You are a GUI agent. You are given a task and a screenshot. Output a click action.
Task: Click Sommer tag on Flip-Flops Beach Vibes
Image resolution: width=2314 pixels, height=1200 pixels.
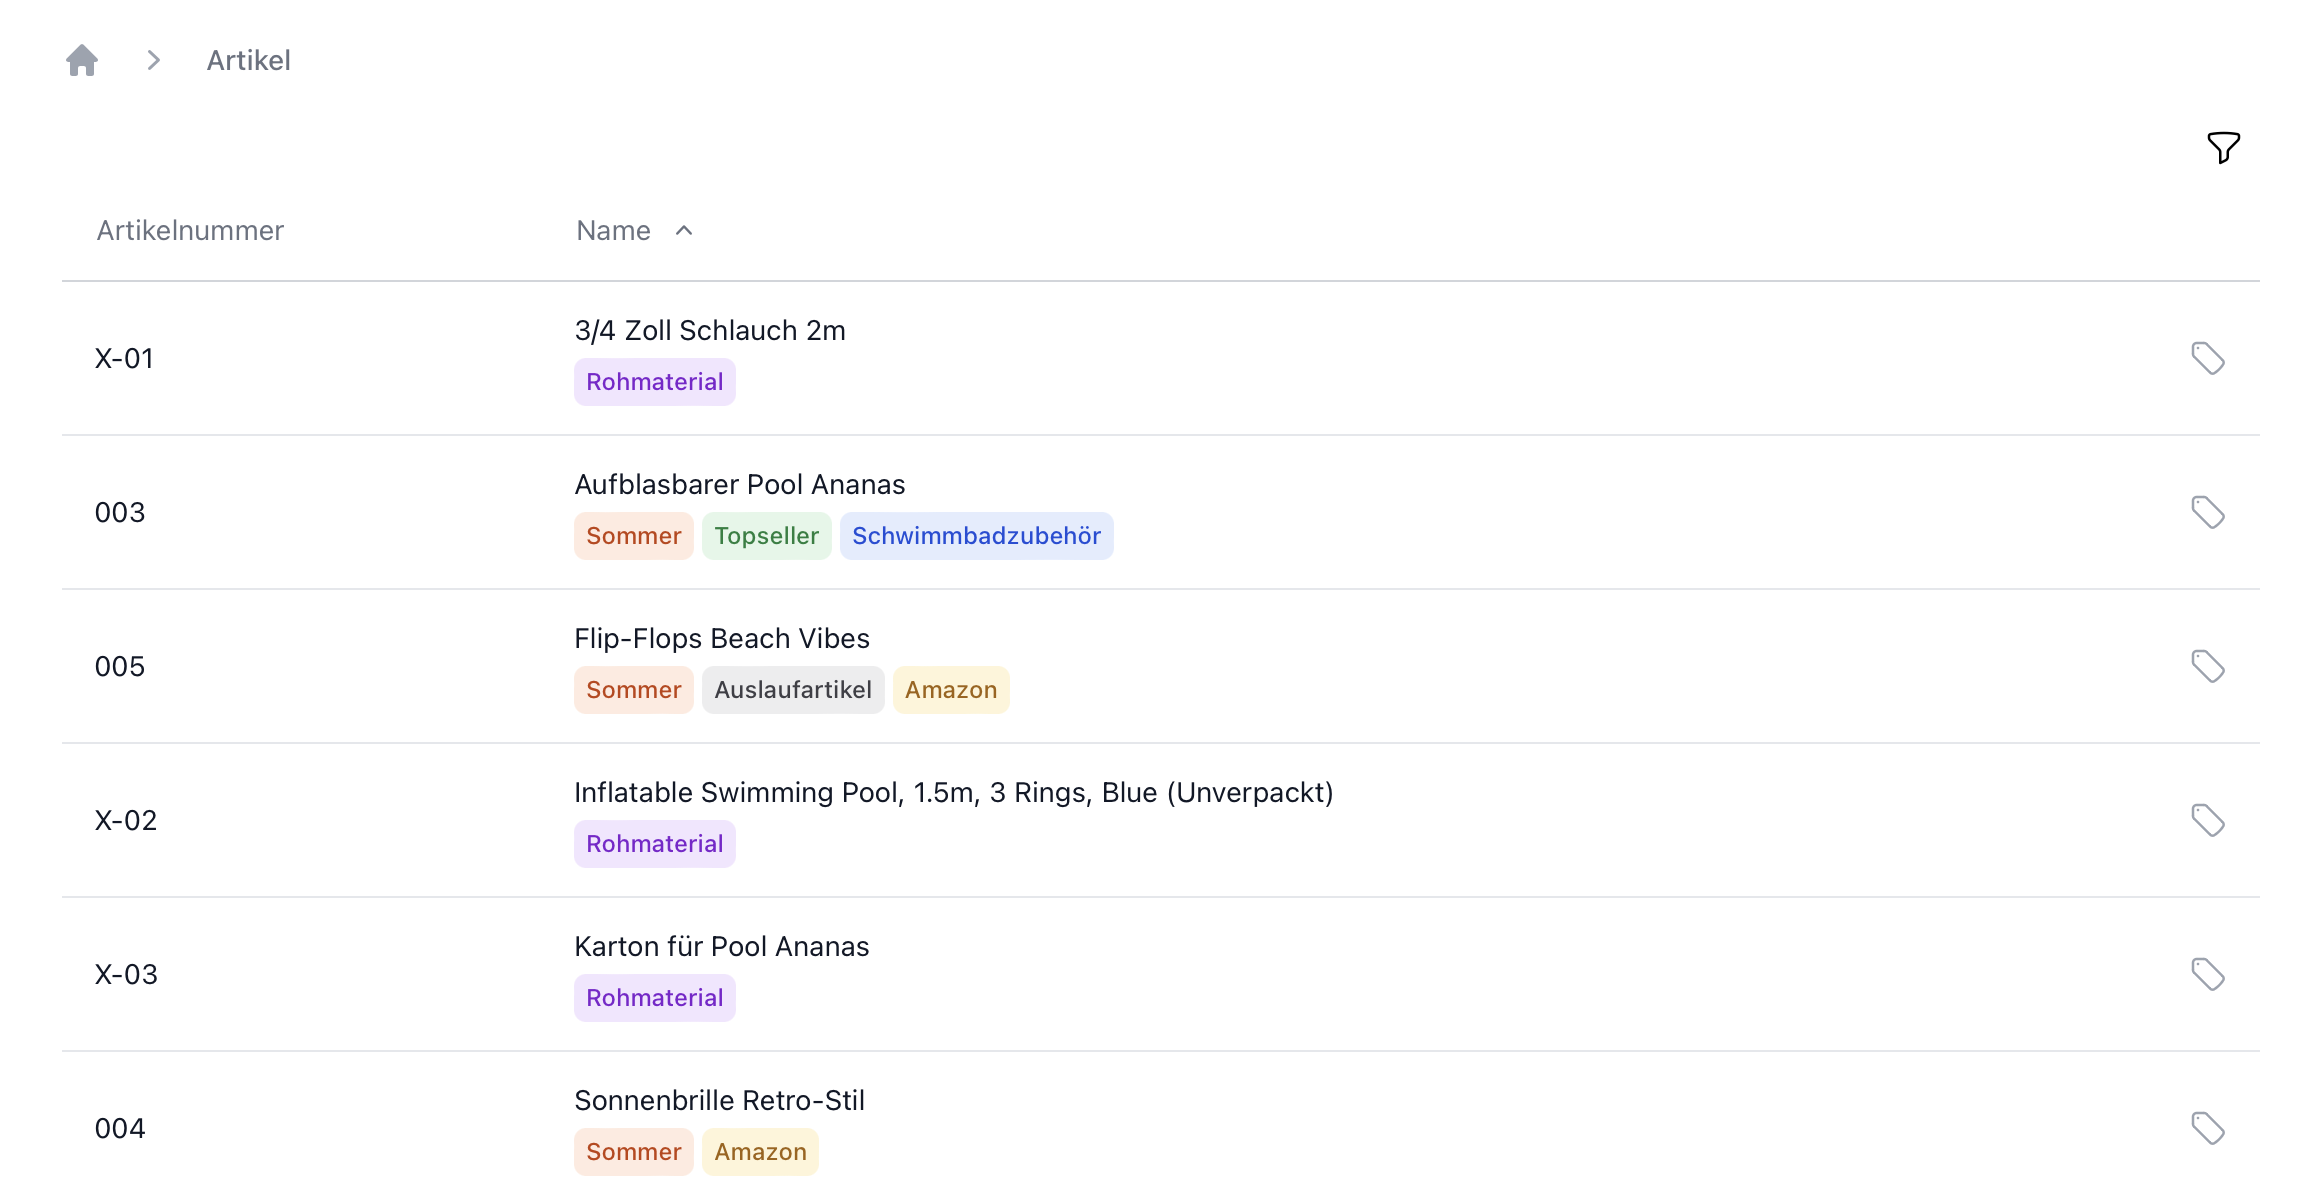[633, 690]
